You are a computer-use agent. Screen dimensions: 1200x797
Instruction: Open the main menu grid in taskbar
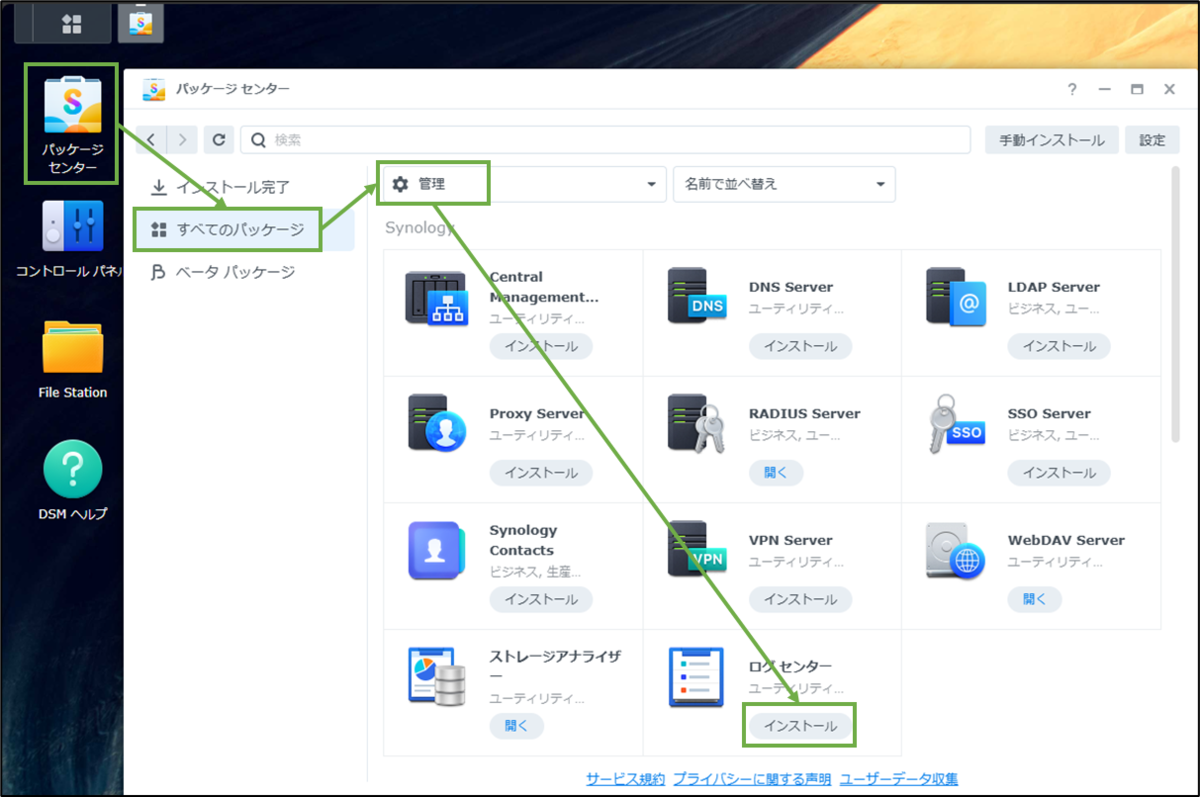(72, 24)
